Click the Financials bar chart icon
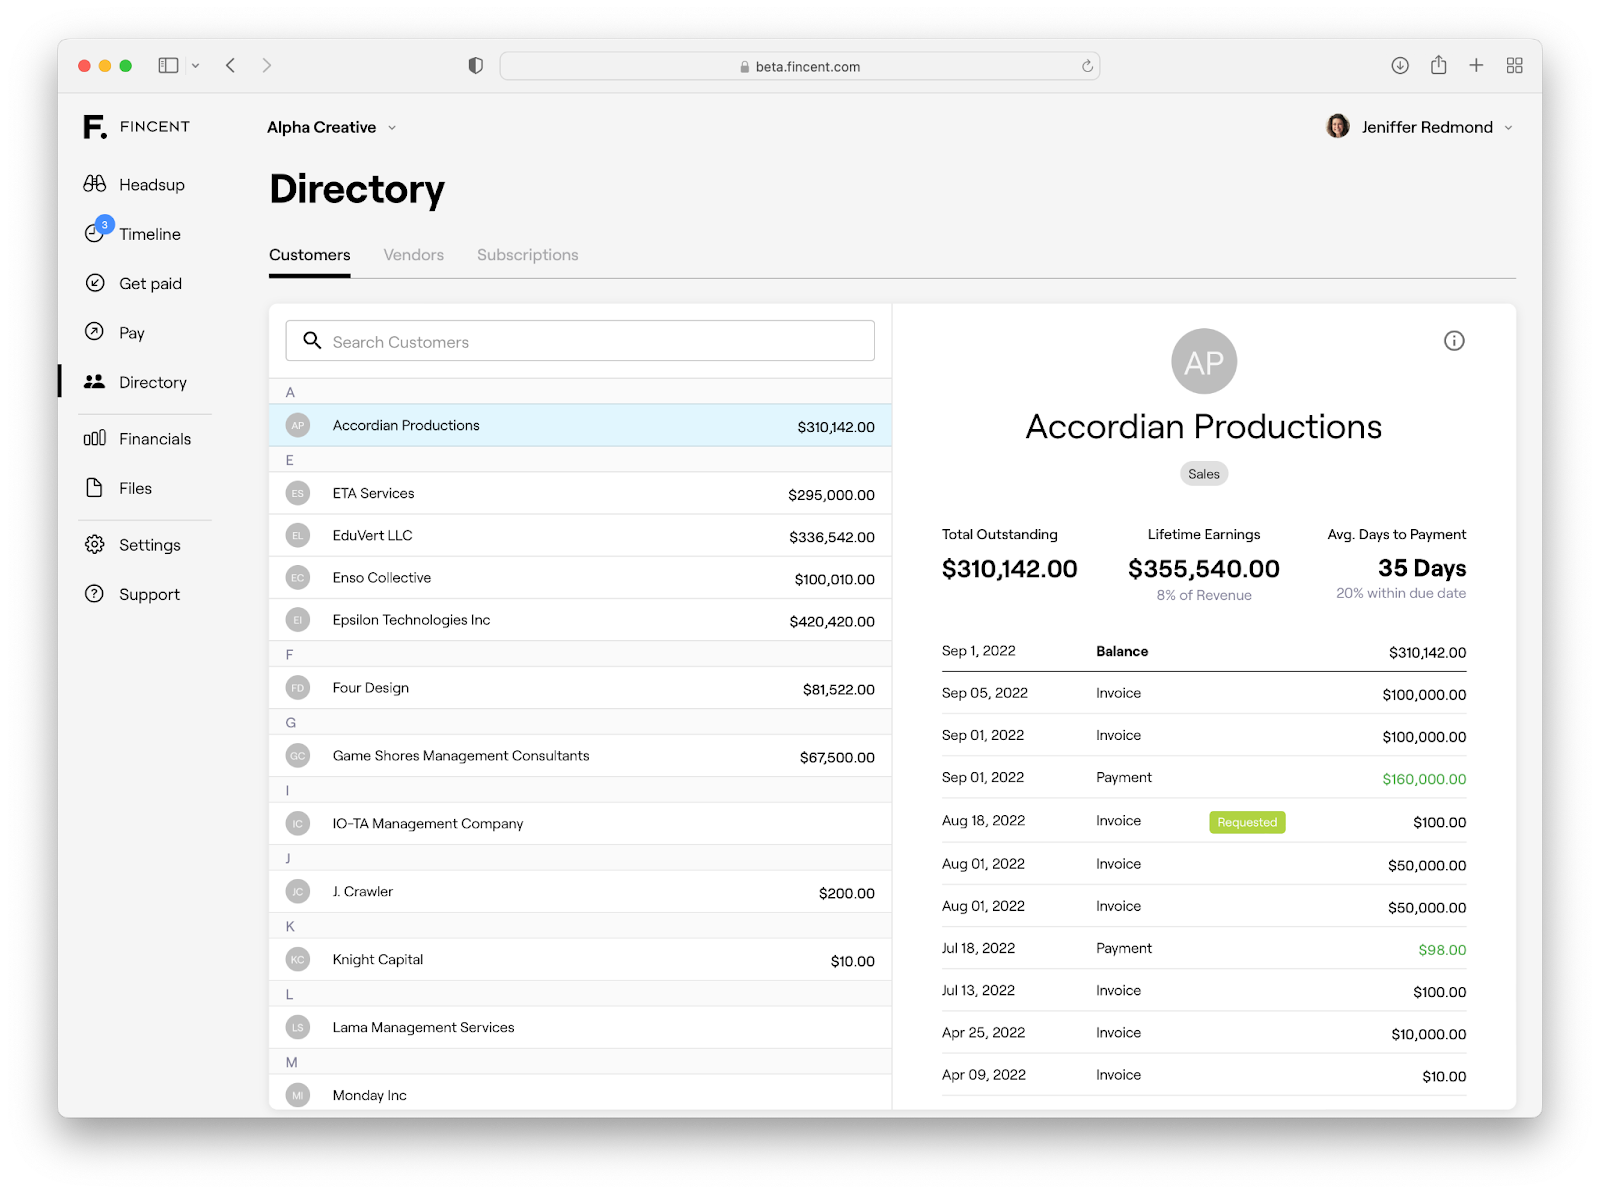Viewport: 1600px width, 1194px height. pos(95,438)
